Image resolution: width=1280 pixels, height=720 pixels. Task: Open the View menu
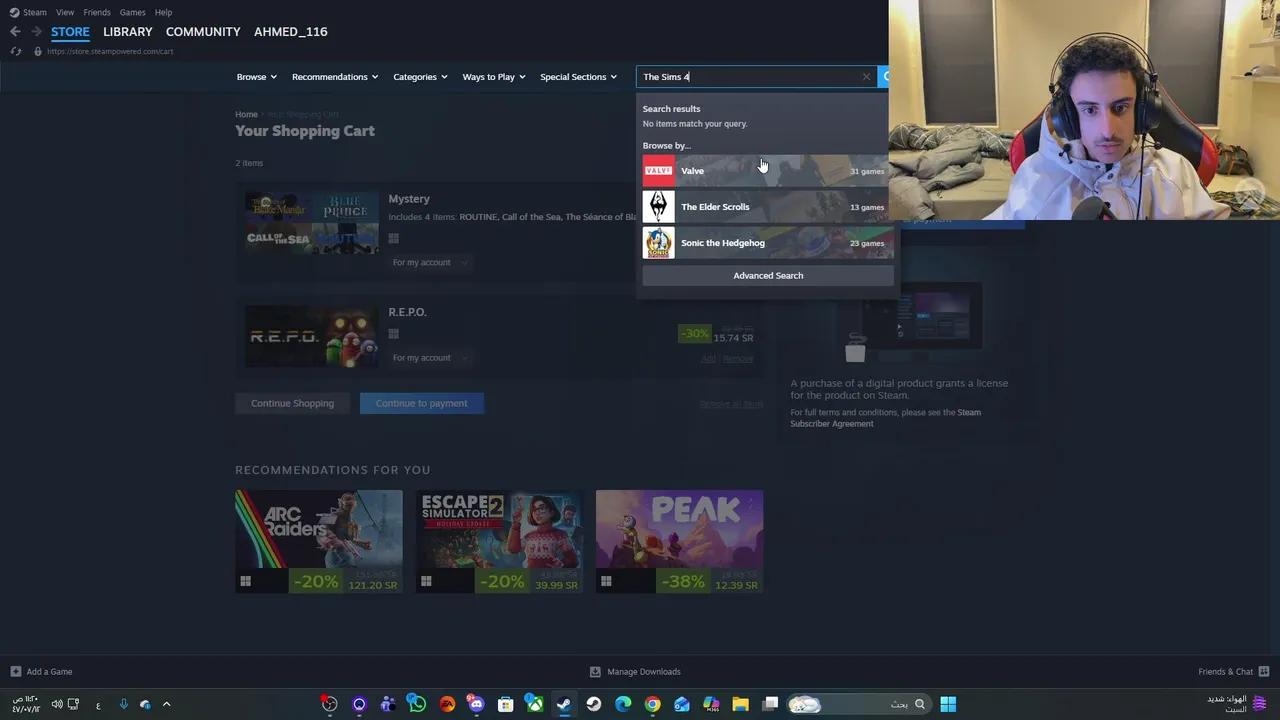(65, 12)
